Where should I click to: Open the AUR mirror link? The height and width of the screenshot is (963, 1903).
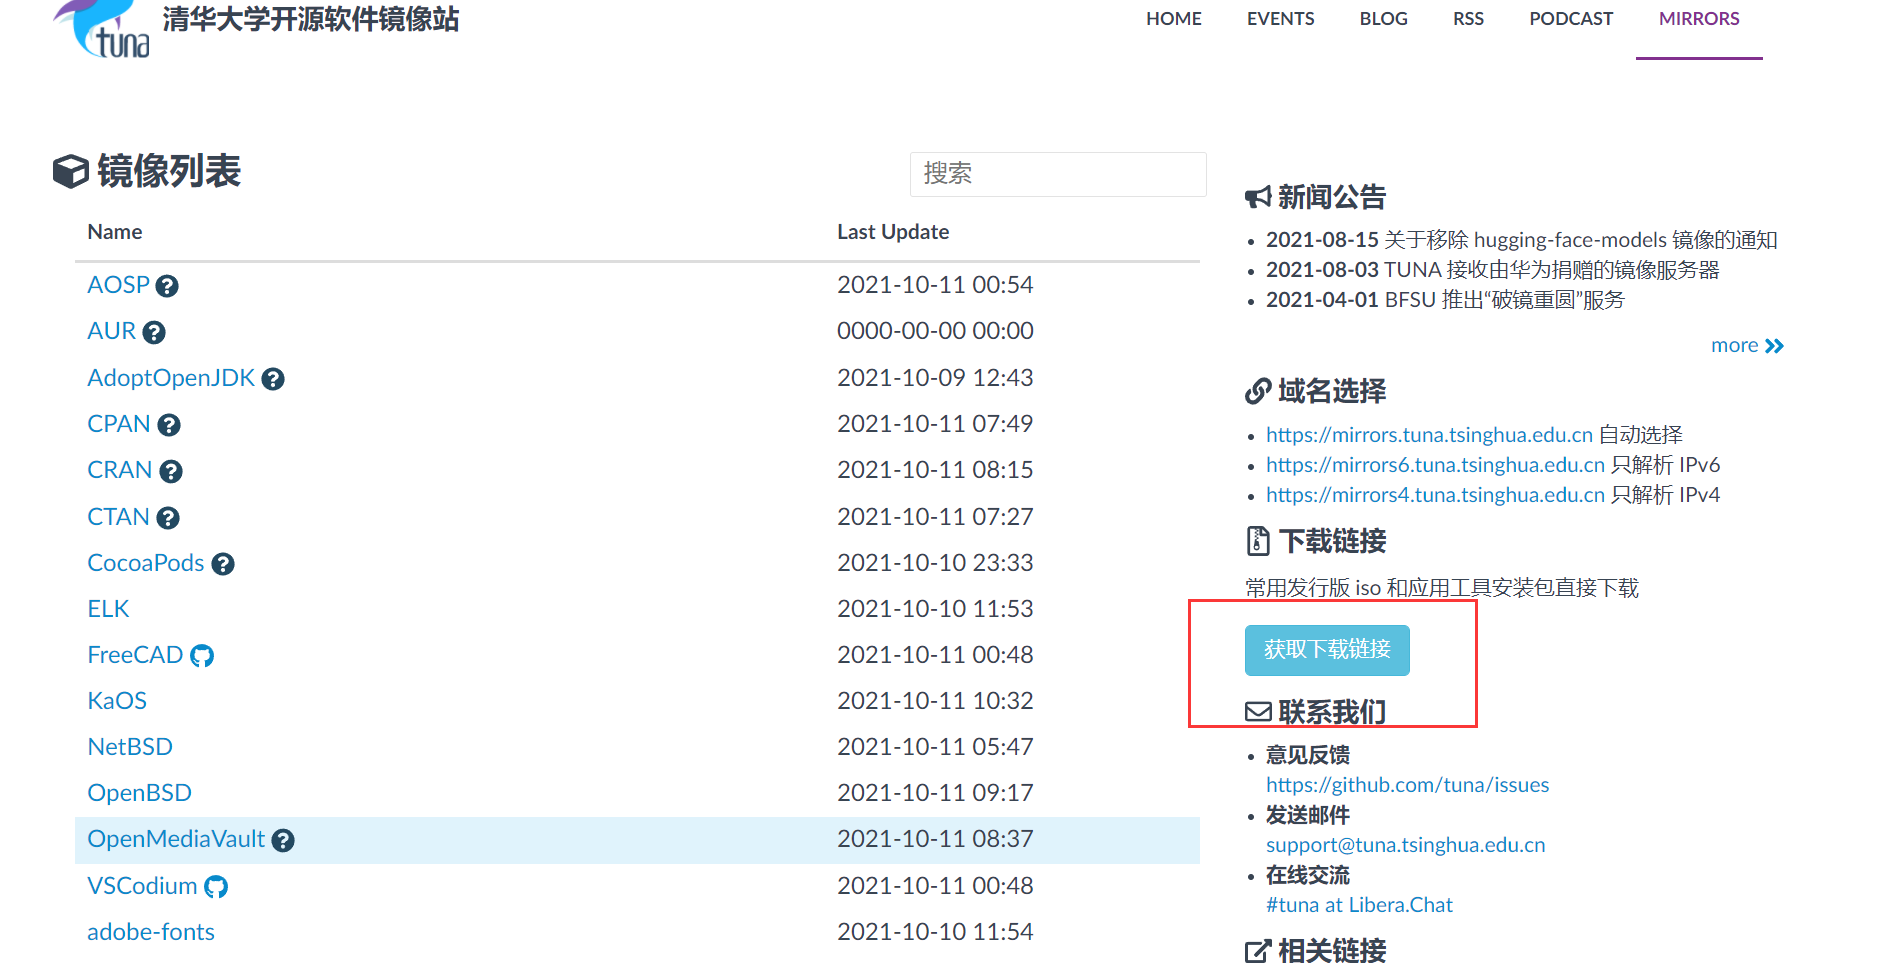[x=111, y=331]
